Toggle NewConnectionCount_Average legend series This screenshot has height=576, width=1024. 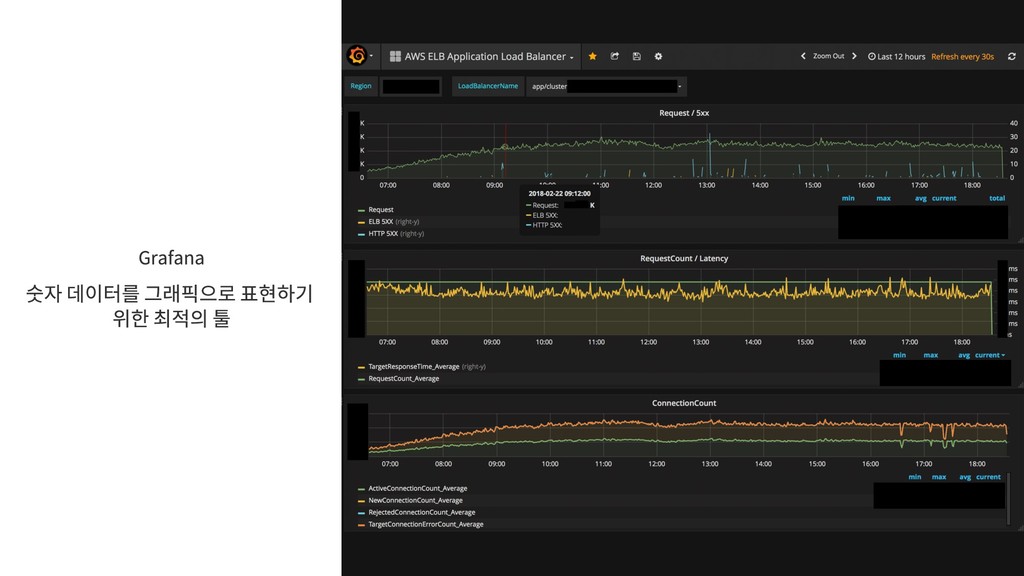(415, 500)
